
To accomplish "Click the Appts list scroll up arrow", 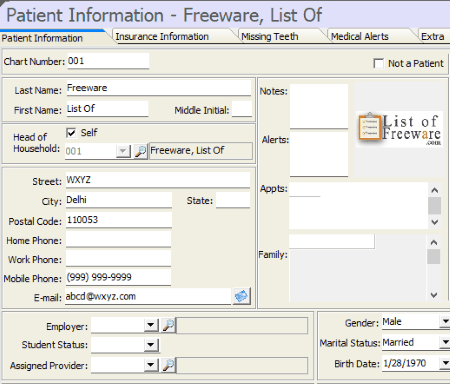I will (434, 190).
